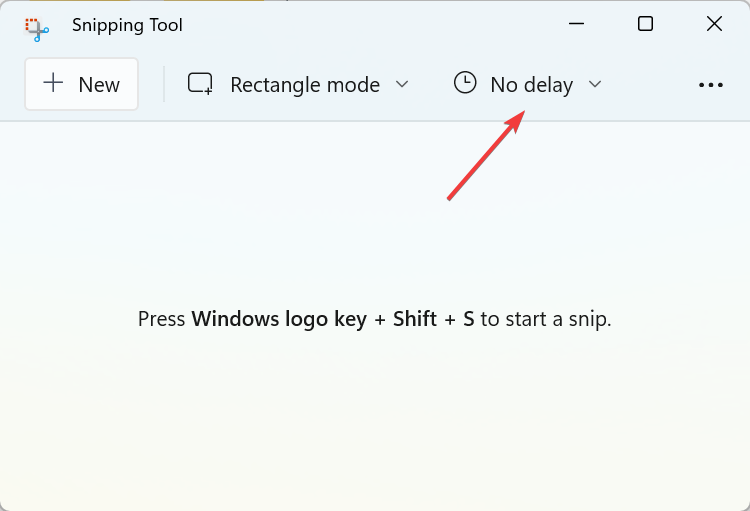This screenshot has width=750, height=511.
Task: Click the clock delay icon
Action: click(x=465, y=83)
